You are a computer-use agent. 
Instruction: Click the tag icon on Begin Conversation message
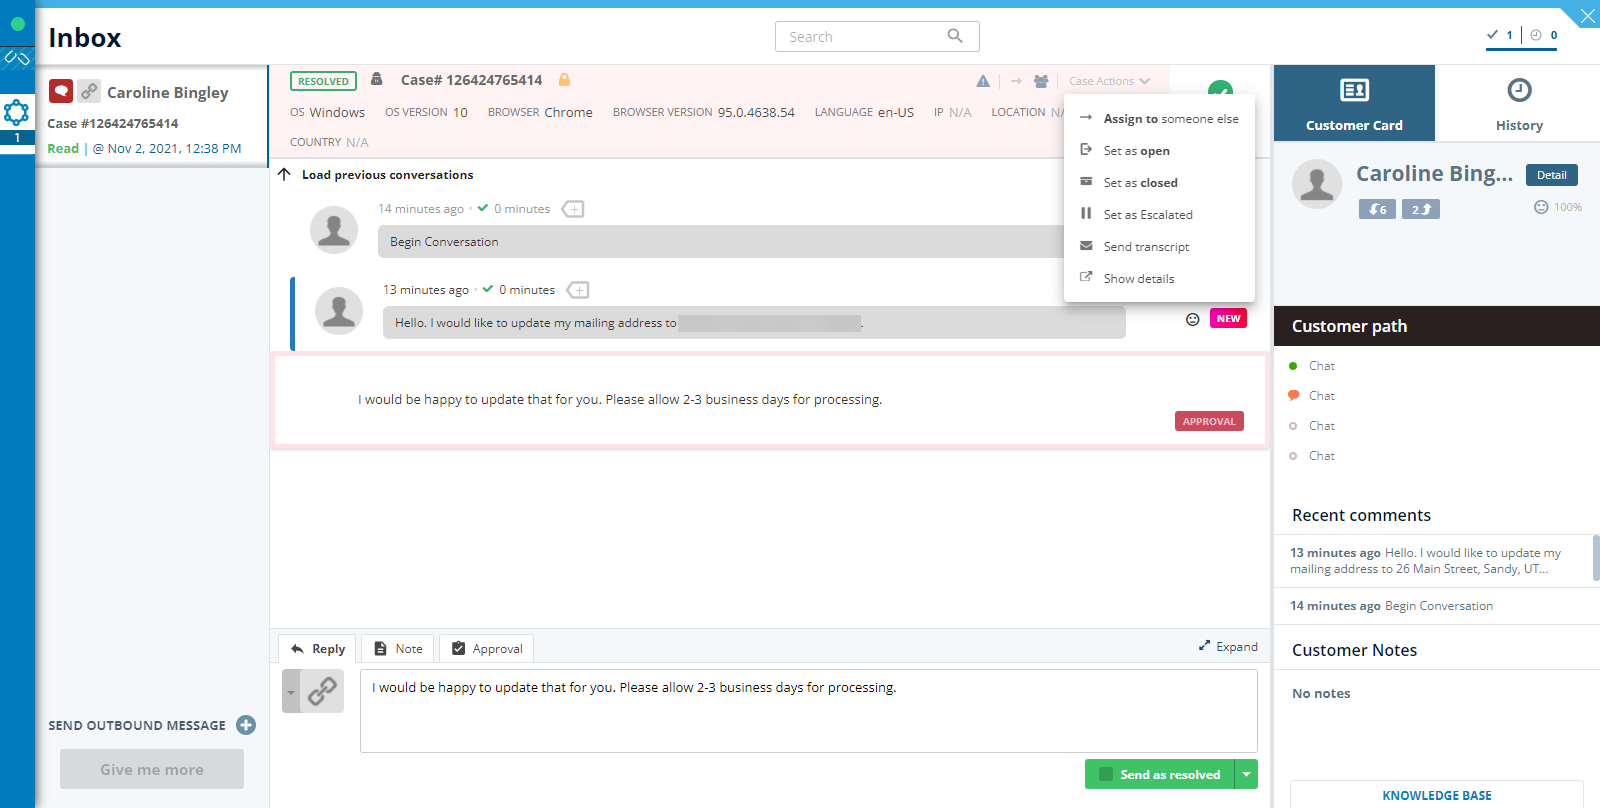pos(573,209)
